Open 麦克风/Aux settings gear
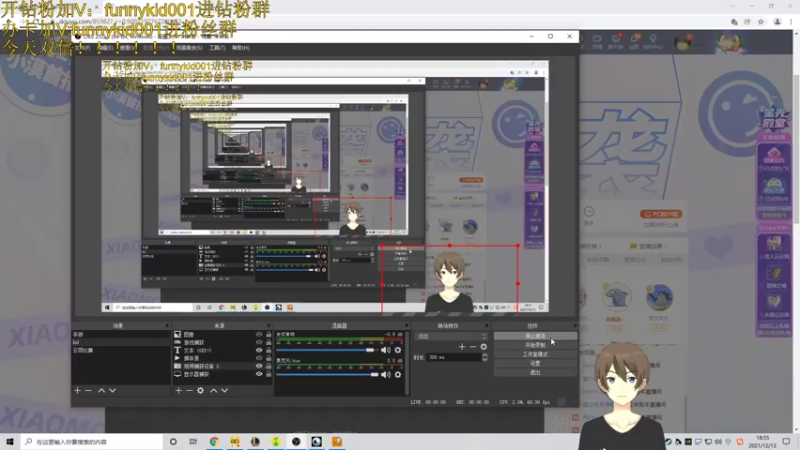The image size is (800, 450). tap(398, 374)
